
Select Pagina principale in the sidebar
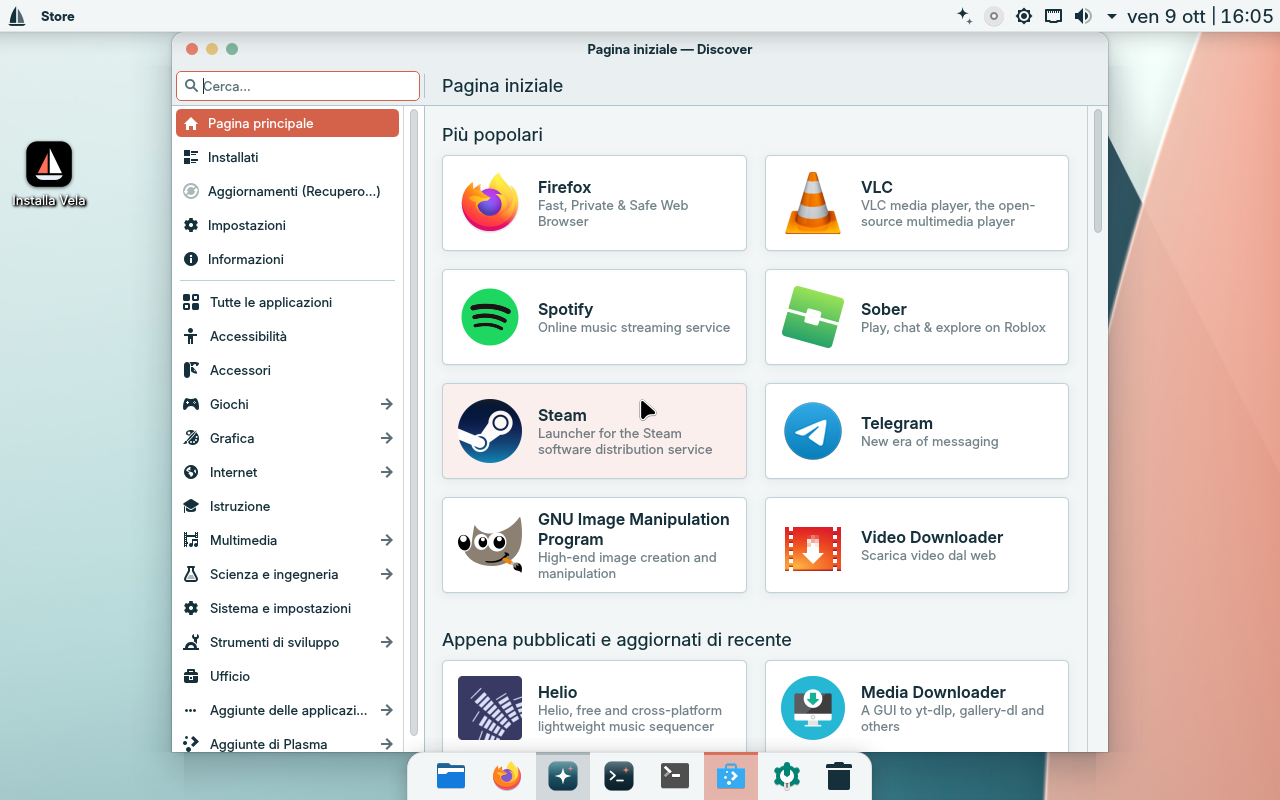(288, 123)
